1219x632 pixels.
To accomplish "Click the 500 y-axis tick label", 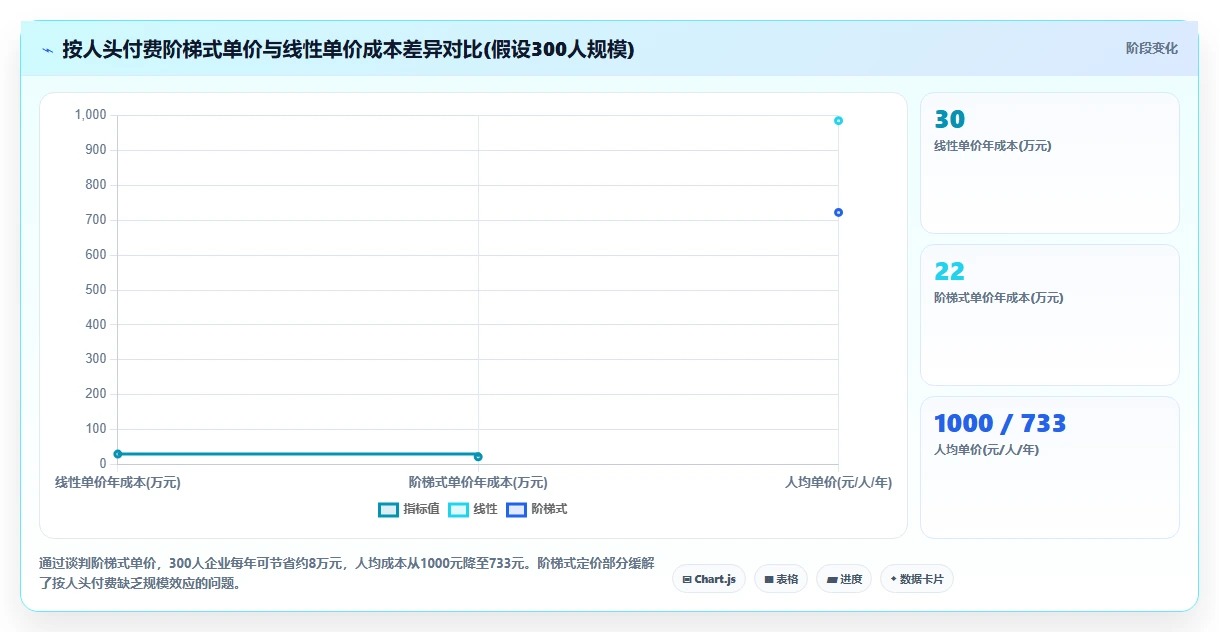I will (x=96, y=290).
